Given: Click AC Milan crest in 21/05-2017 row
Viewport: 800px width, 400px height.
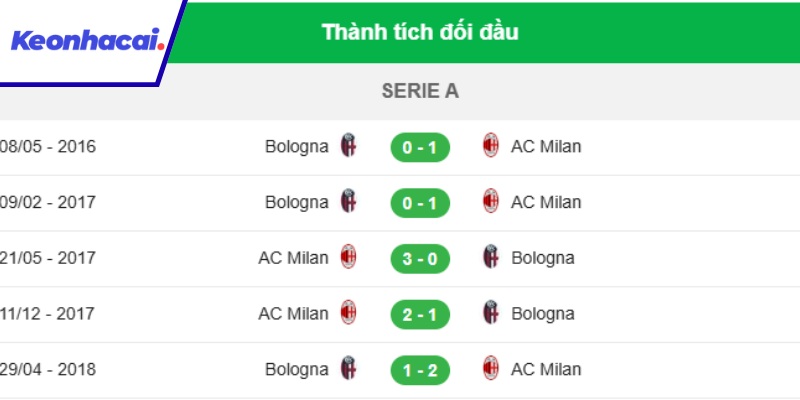Looking at the screenshot, I should click(348, 258).
